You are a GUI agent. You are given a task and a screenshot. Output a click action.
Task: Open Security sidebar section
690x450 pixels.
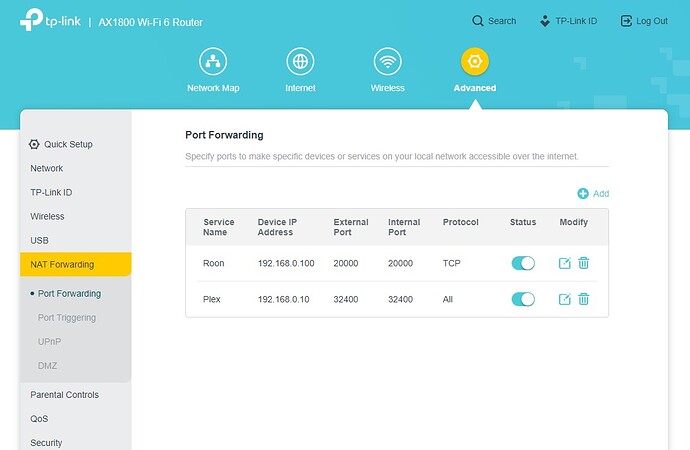click(x=46, y=443)
